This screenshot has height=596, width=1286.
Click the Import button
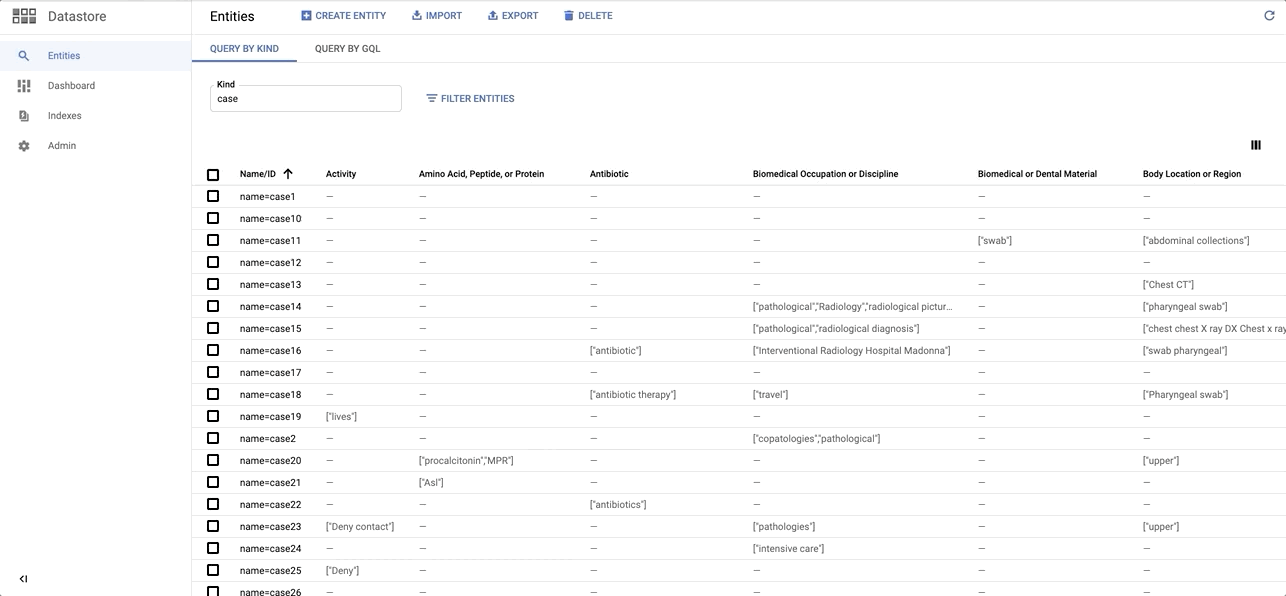point(437,16)
